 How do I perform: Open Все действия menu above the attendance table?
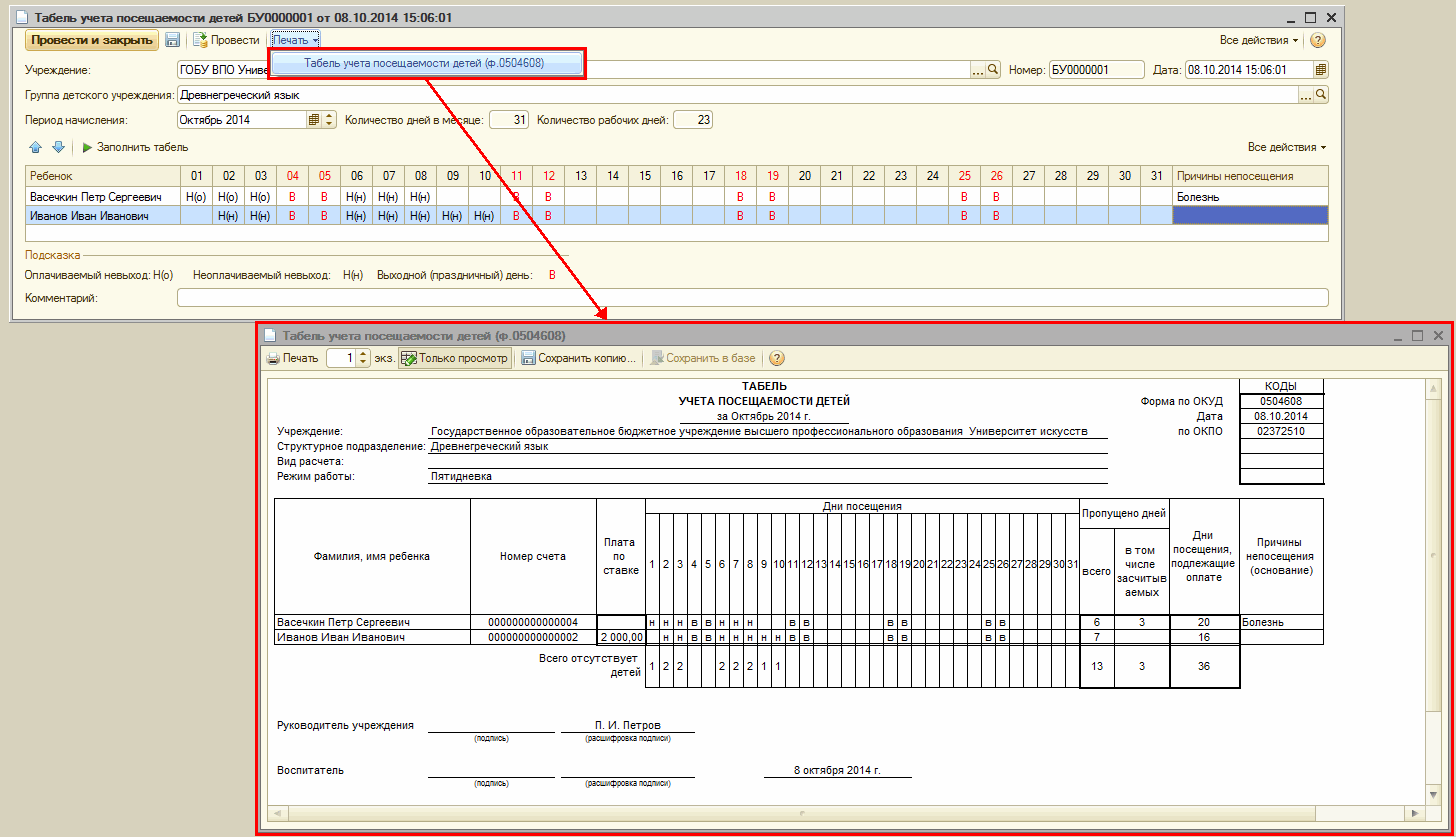click(1287, 147)
